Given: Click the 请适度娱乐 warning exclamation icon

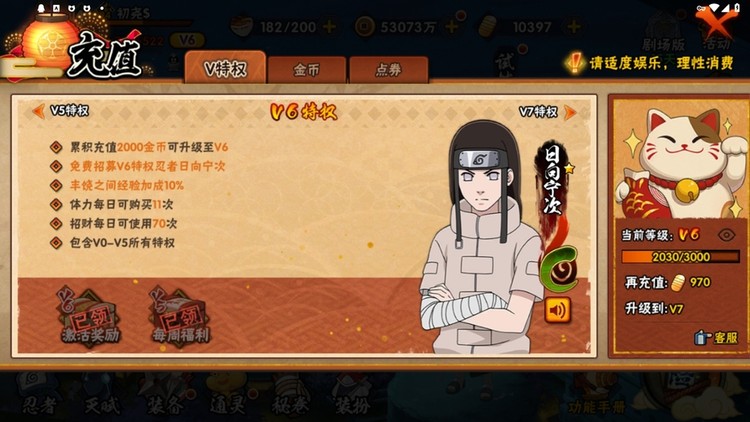Looking at the screenshot, I should (574, 63).
